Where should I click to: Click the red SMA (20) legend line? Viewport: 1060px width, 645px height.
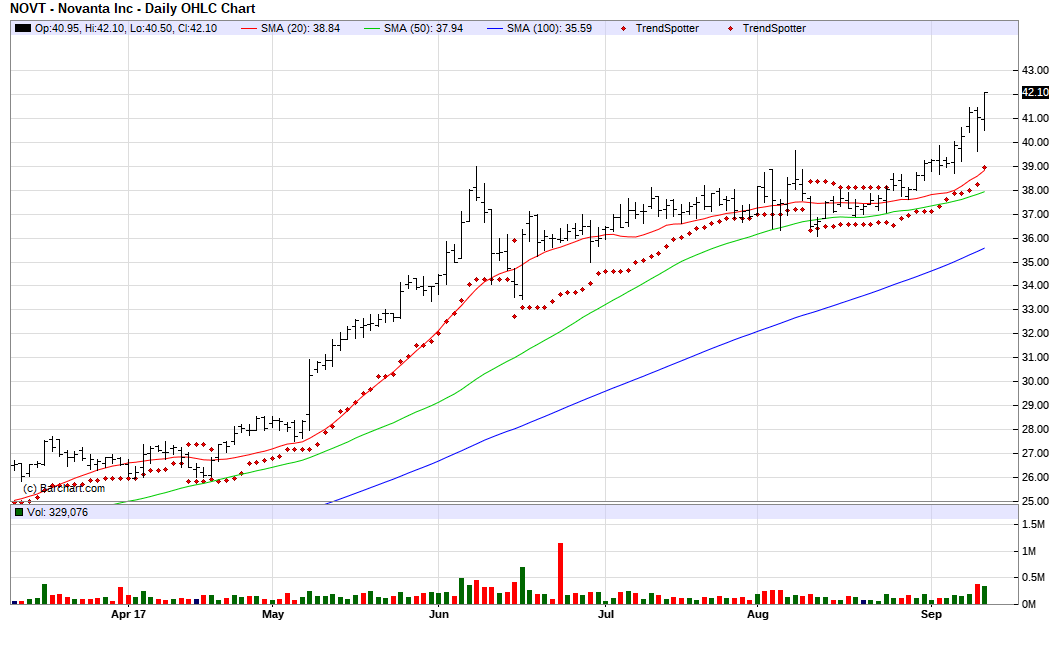(x=249, y=28)
